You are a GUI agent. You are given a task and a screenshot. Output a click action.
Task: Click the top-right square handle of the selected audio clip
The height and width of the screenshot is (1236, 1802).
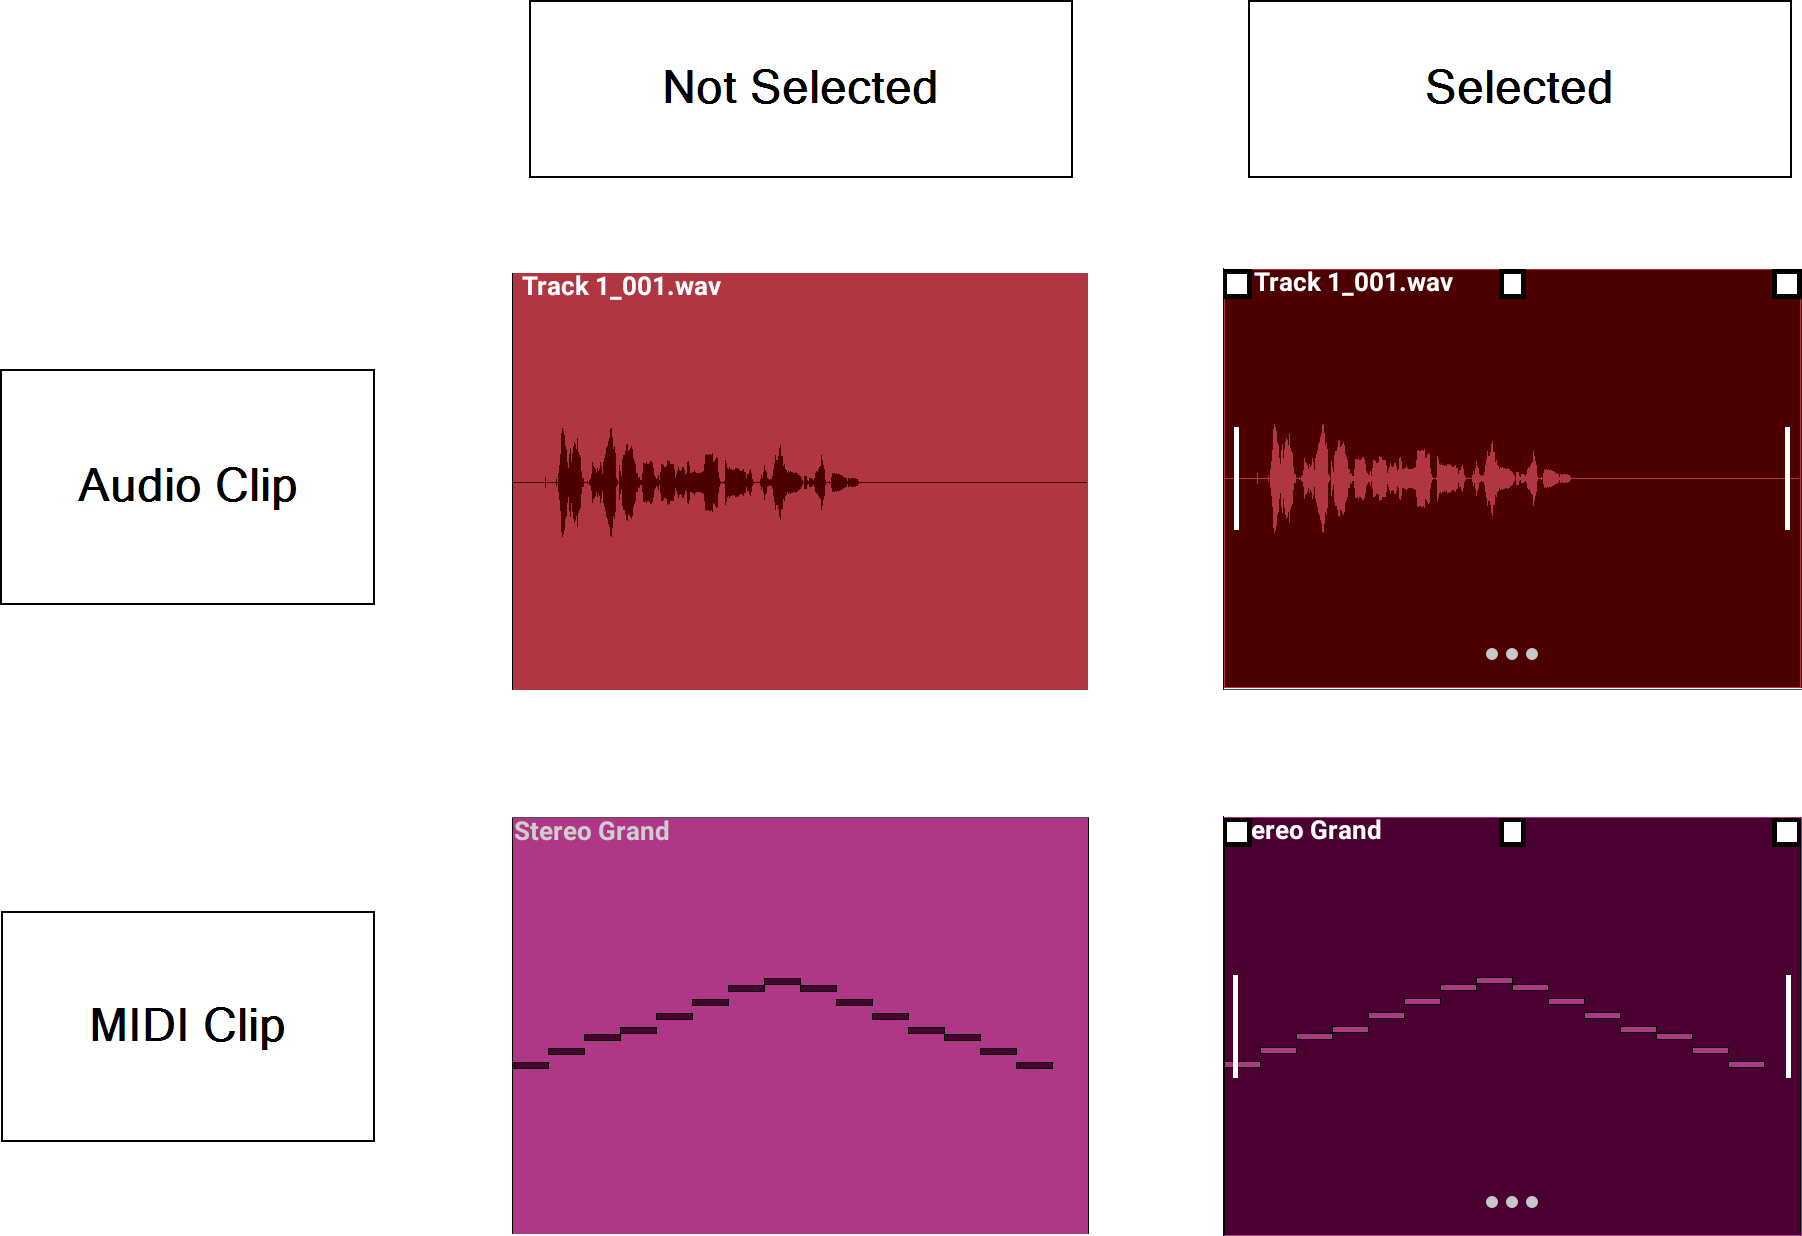coord(1786,284)
